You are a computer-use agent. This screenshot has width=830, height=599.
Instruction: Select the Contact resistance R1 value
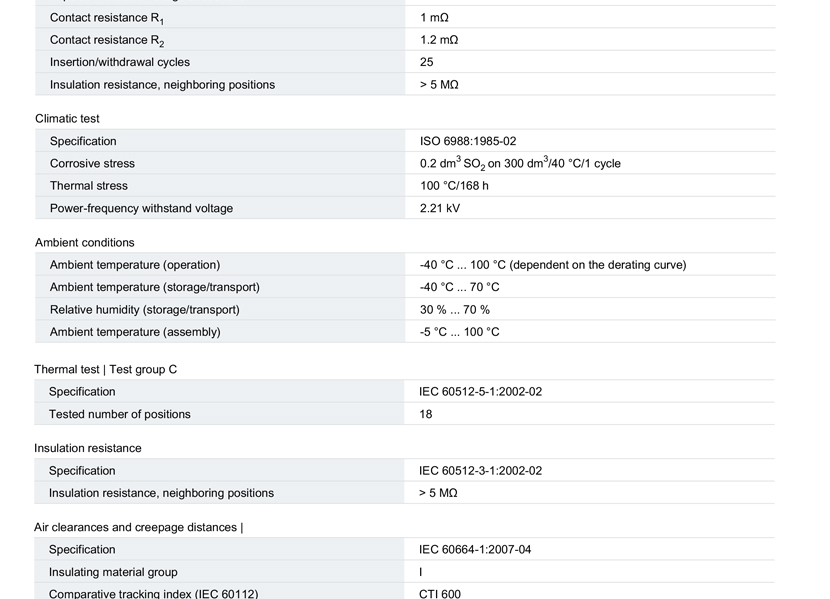click(434, 17)
